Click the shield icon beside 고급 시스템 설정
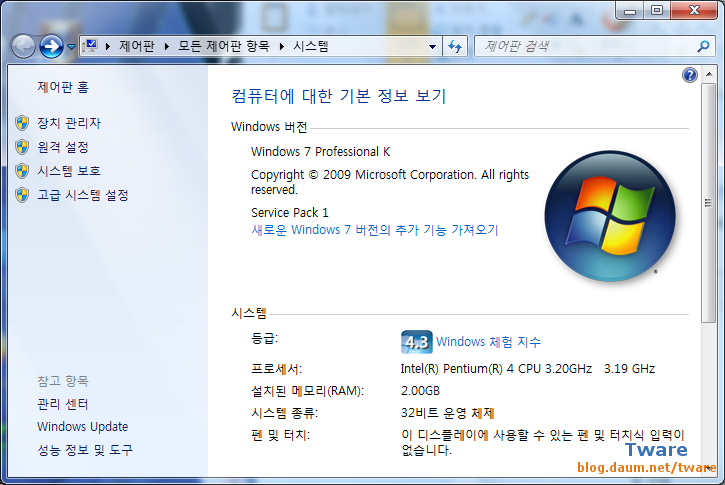This screenshot has width=725, height=485. pos(22,195)
